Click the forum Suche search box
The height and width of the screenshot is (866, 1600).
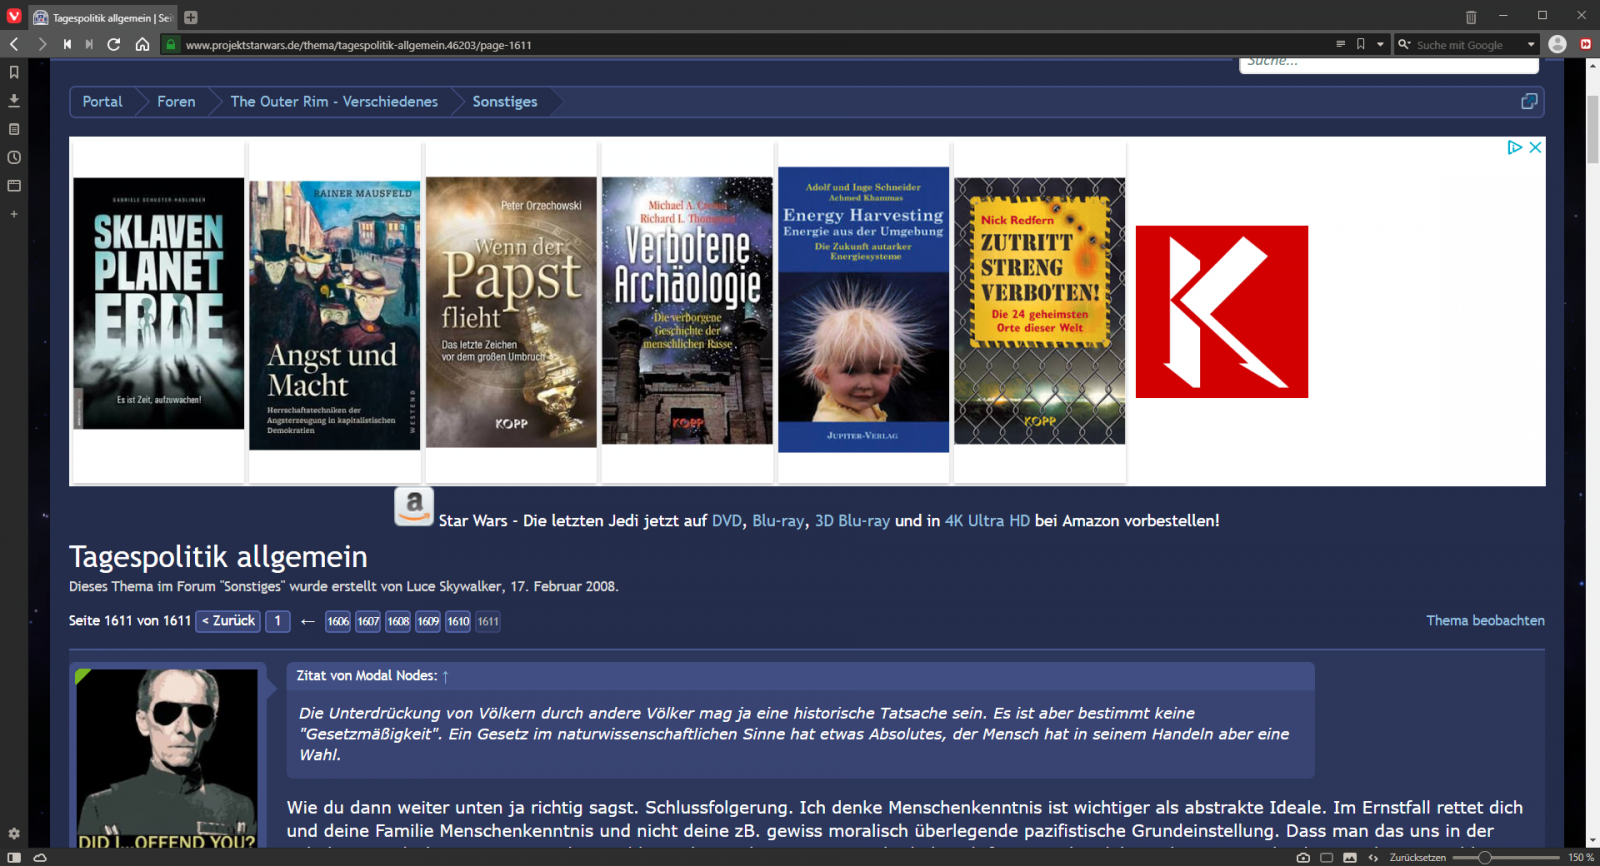click(1388, 63)
